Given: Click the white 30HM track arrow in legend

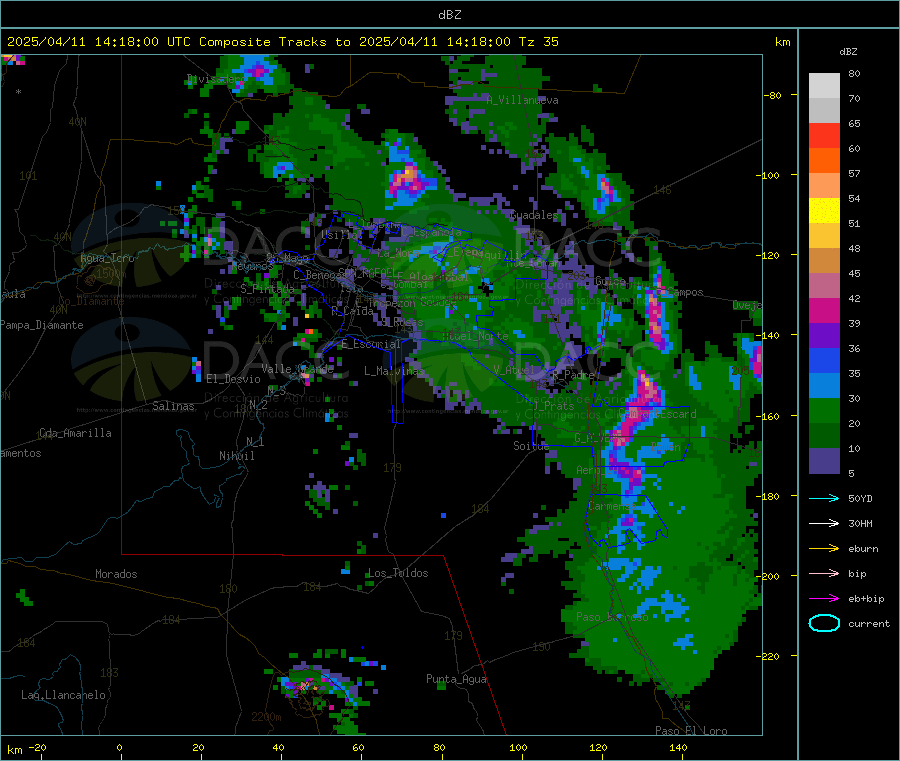Looking at the screenshot, I should tap(824, 523).
